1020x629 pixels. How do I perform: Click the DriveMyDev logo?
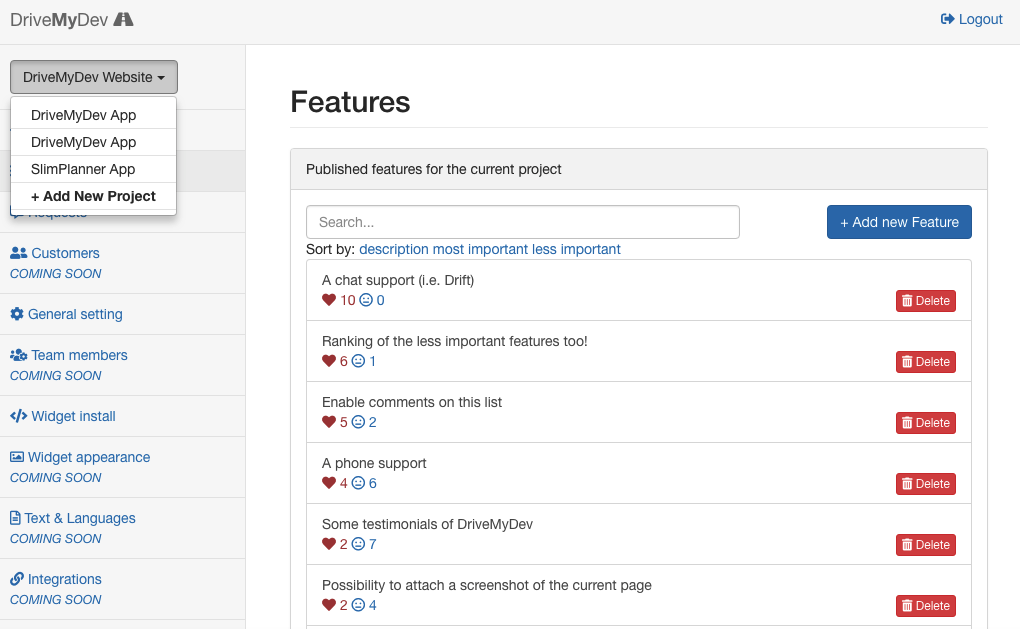click(70, 19)
